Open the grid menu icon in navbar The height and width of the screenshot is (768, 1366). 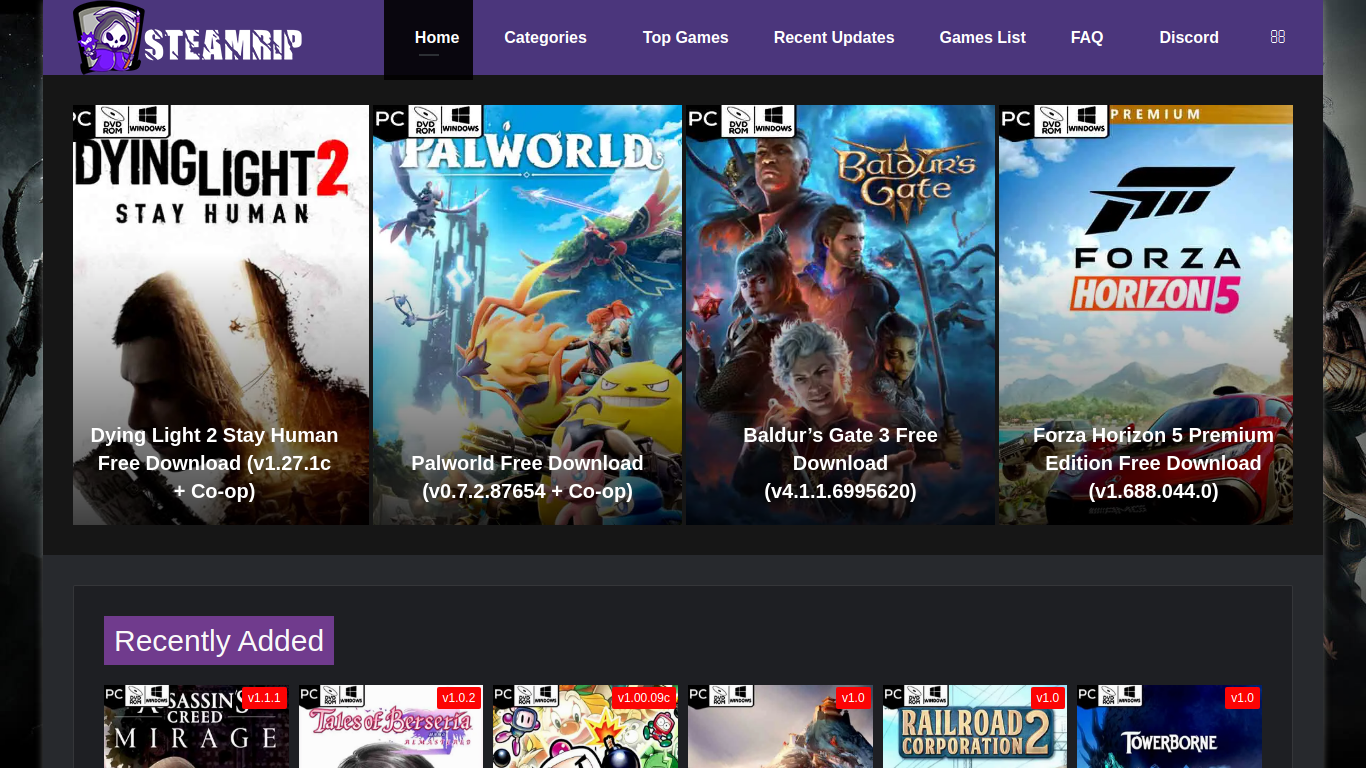click(1277, 37)
